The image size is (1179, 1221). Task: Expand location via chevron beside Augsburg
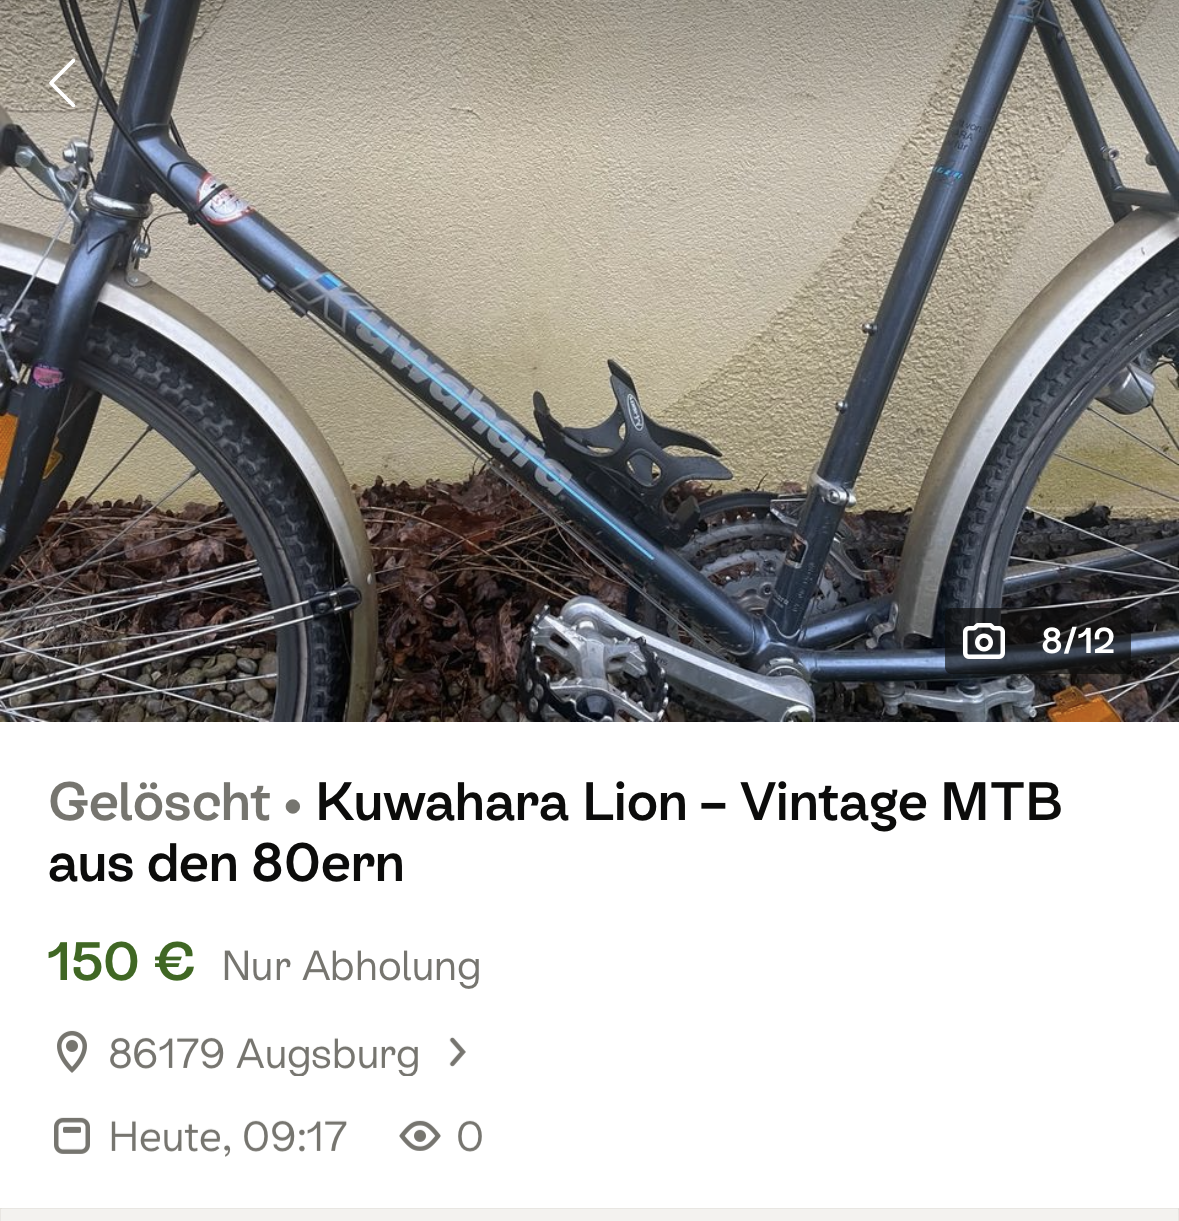pyautogui.click(x=457, y=1053)
